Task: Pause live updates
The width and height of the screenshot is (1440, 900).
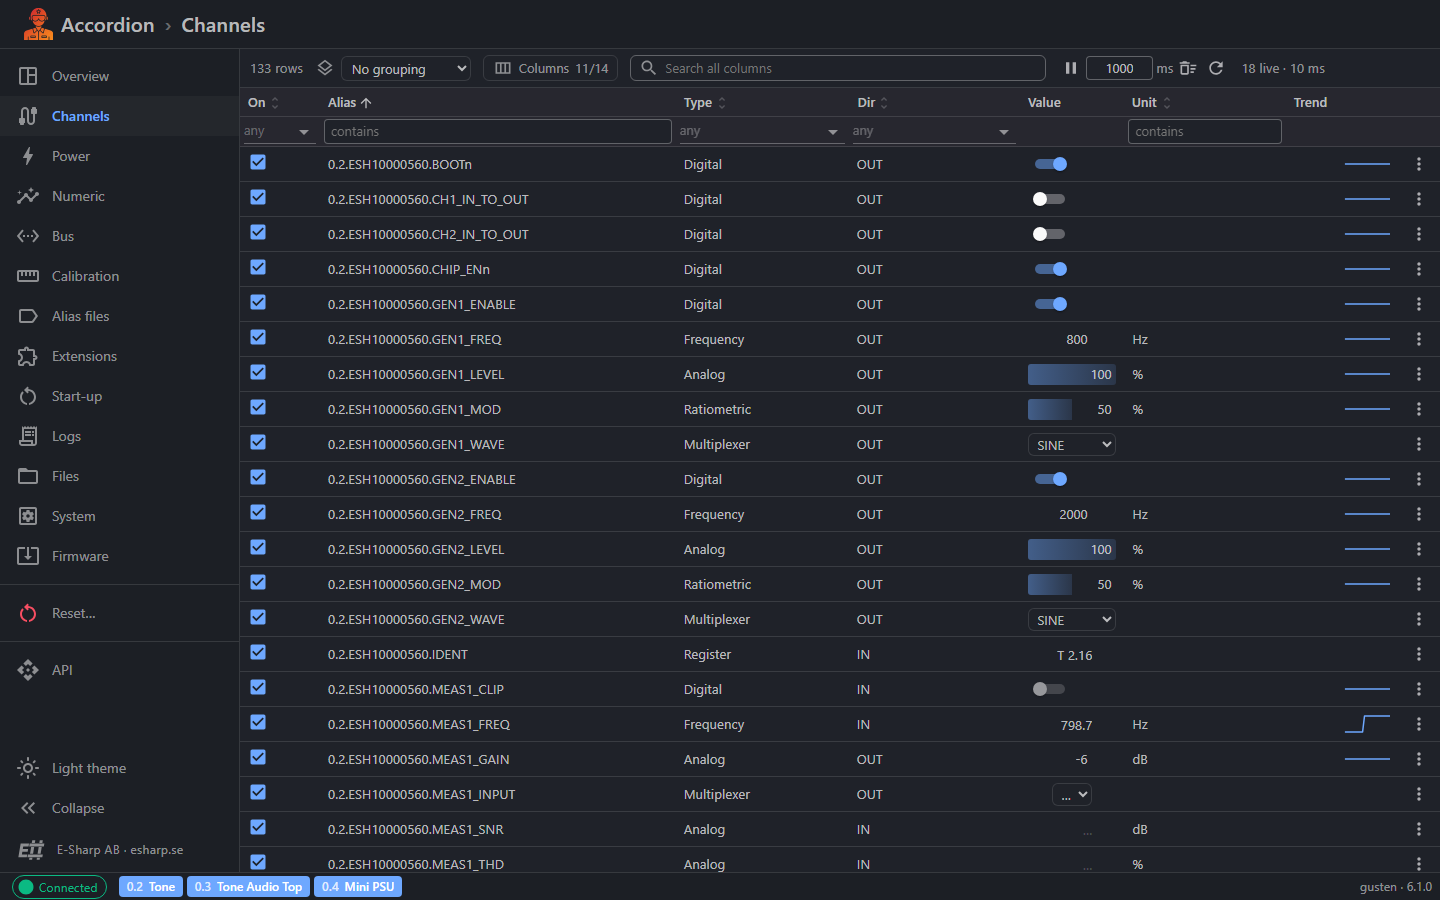Action: (x=1071, y=68)
